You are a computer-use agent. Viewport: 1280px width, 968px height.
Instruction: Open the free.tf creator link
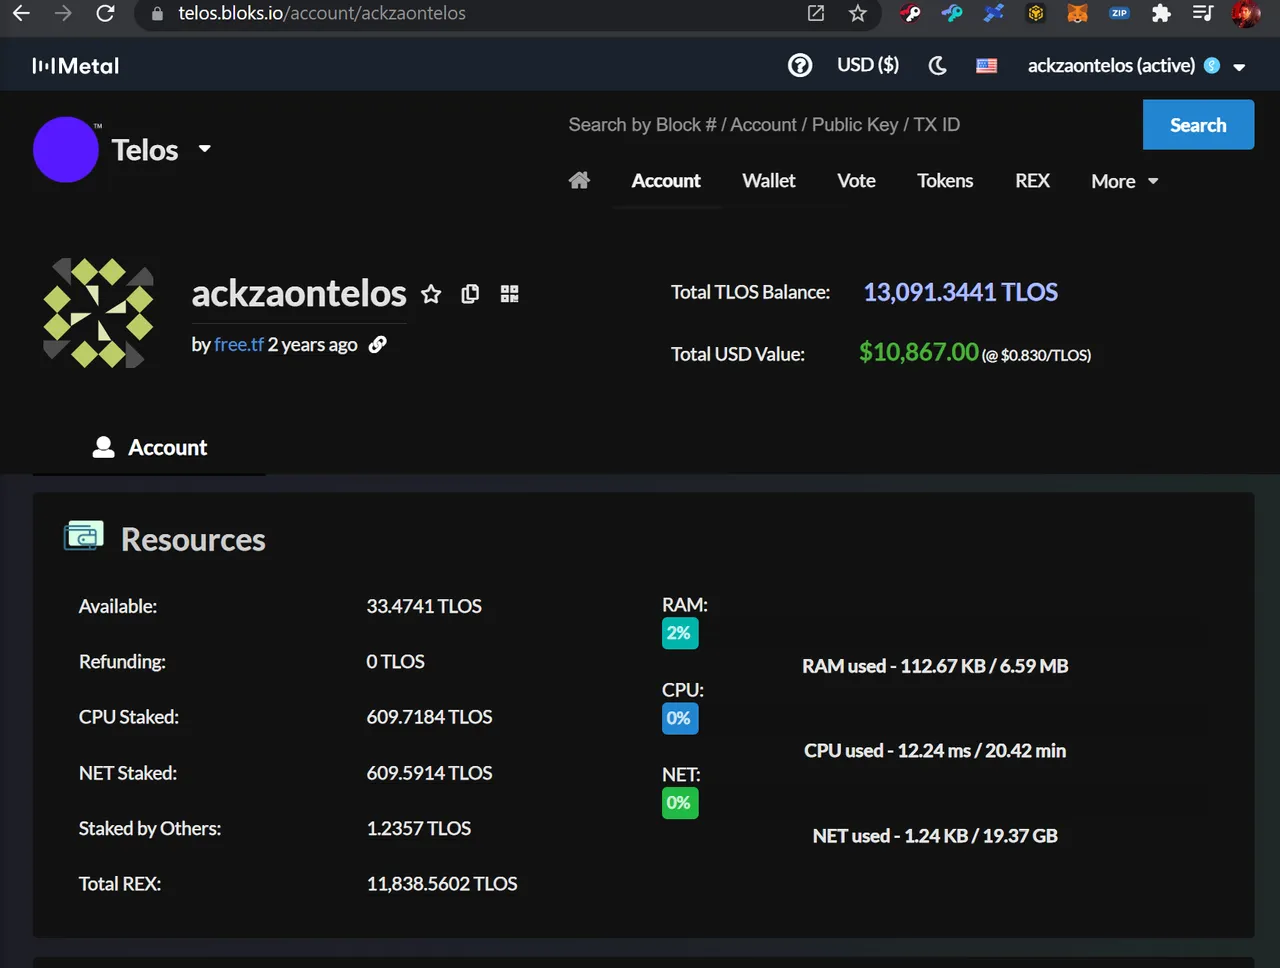click(239, 344)
